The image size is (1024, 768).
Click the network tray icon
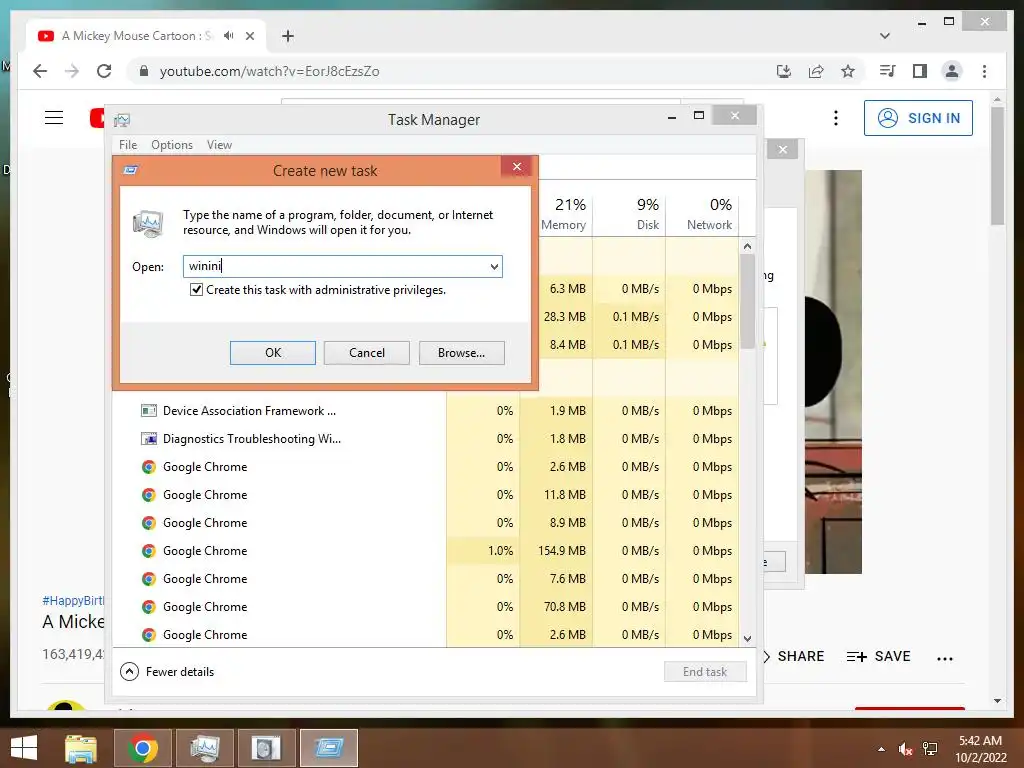(x=930, y=749)
